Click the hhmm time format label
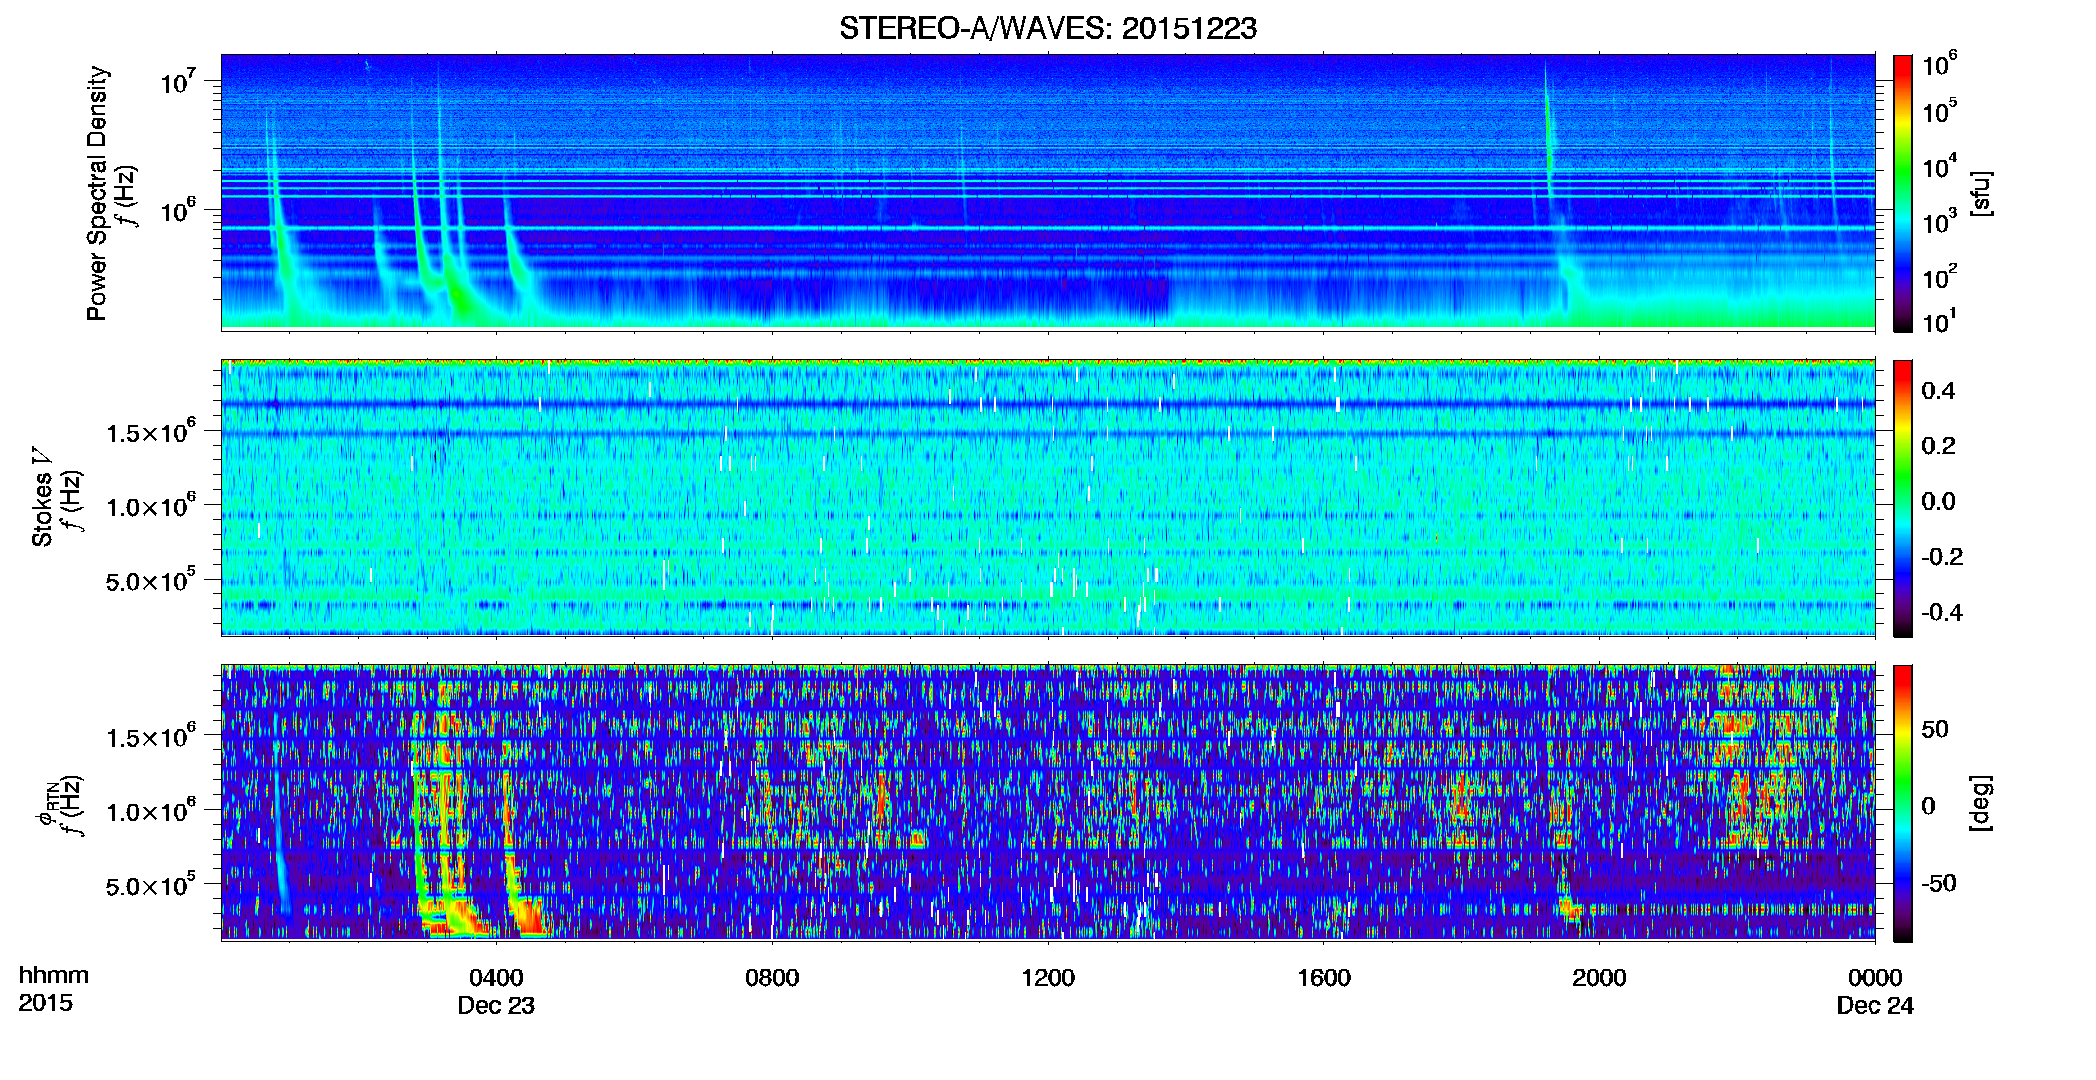The width and height of the screenshot is (2096, 1080). 53,975
